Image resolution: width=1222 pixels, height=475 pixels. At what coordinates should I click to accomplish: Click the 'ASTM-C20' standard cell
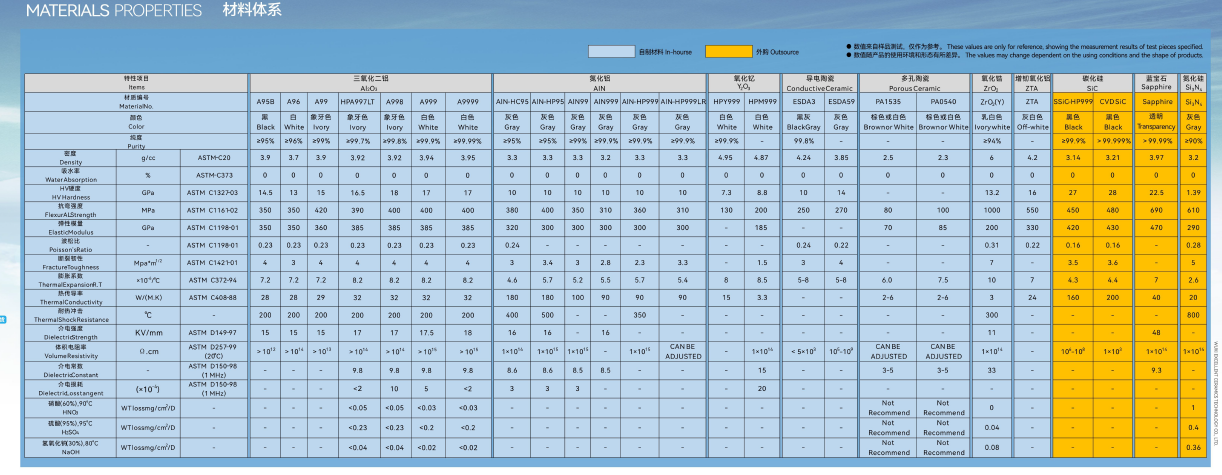[x=214, y=158]
